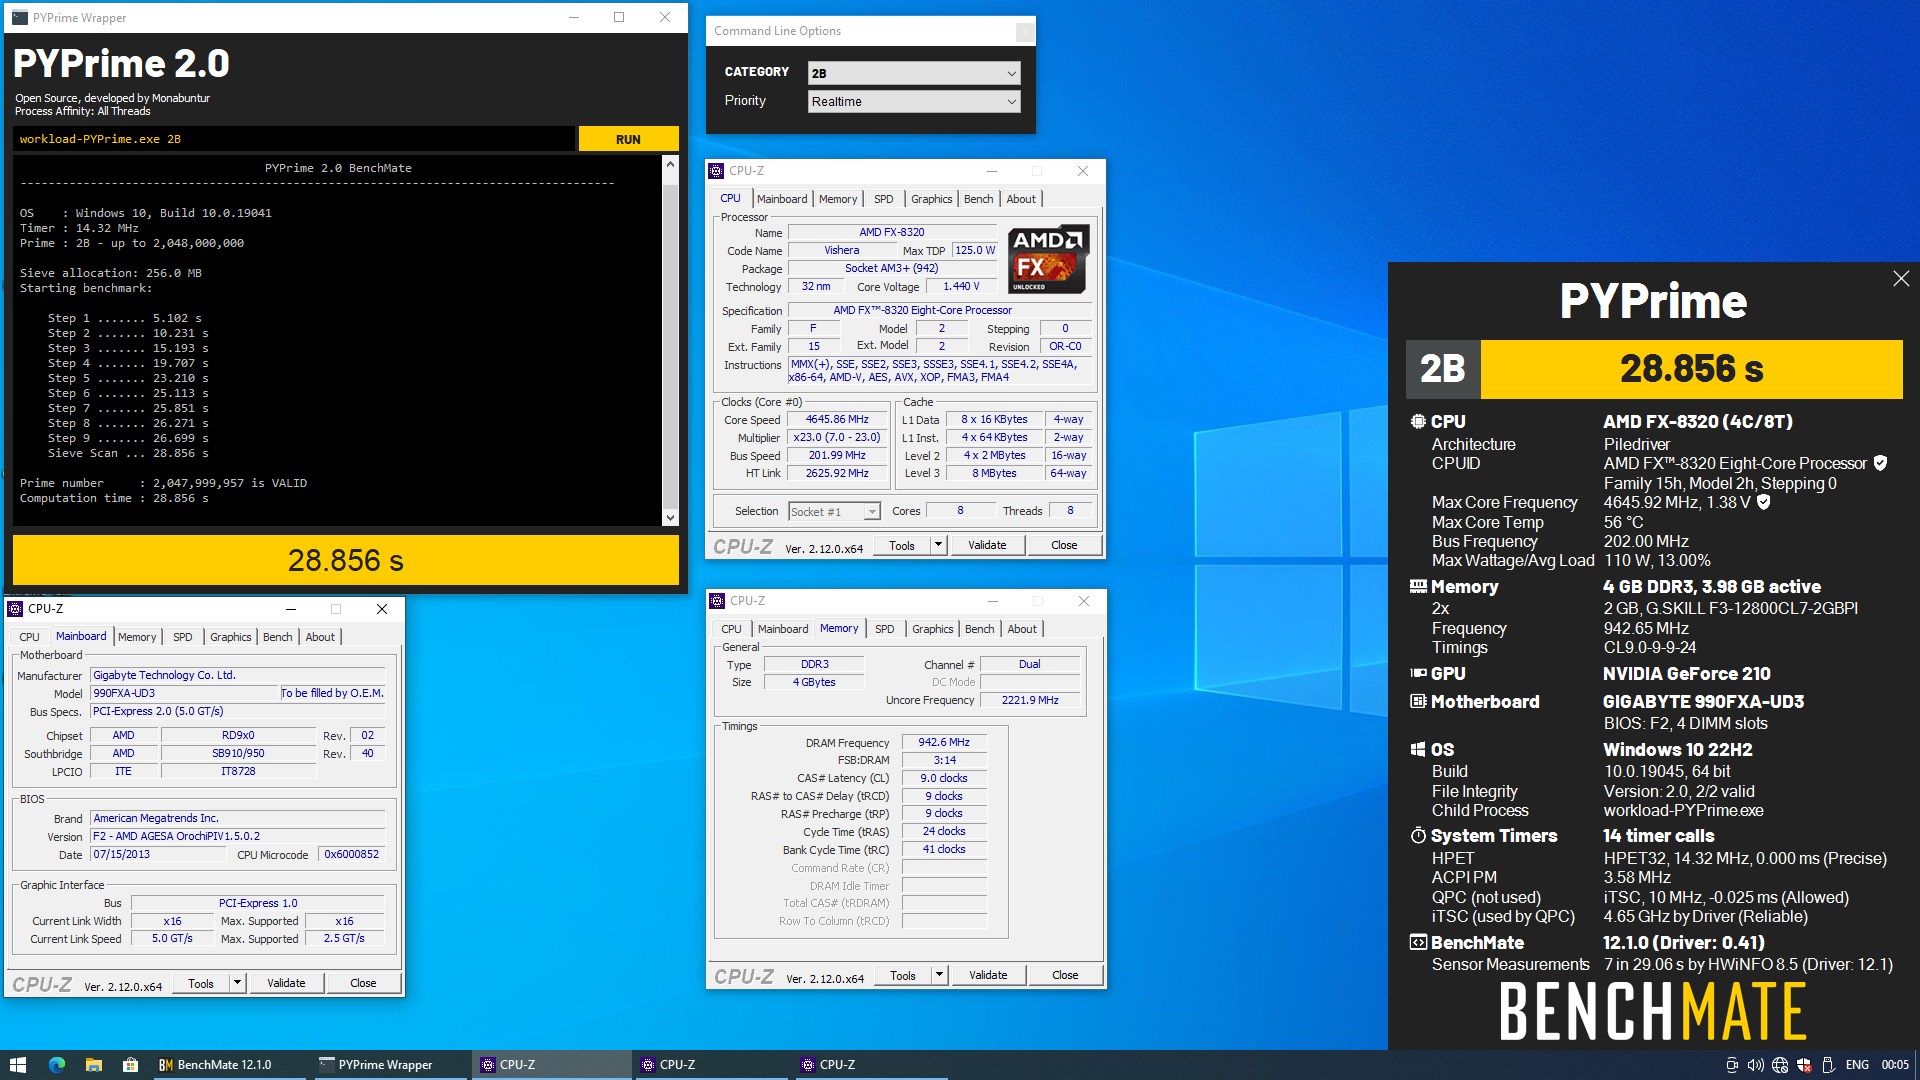Open Bench tab in Mainboard CPU-Z window
1920x1080 pixels.
tap(278, 637)
